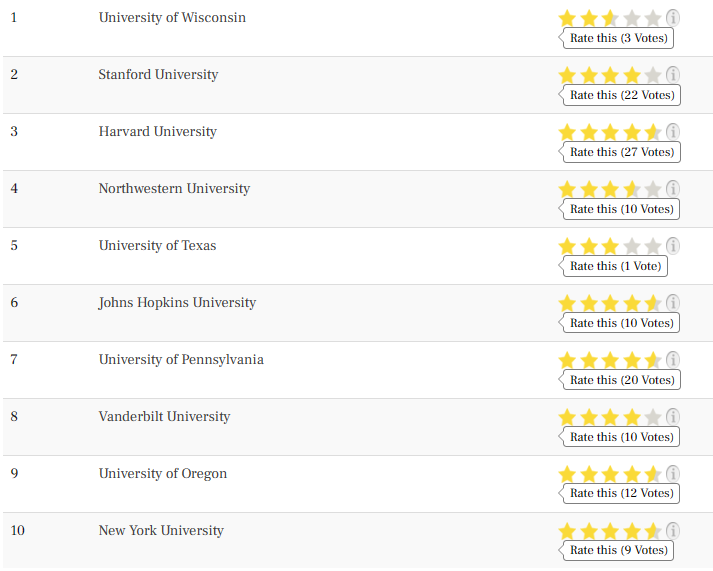Click 'Rate this (27 Votes)' for Harvard
The height and width of the screenshot is (571, 713).
pos(622,152)
